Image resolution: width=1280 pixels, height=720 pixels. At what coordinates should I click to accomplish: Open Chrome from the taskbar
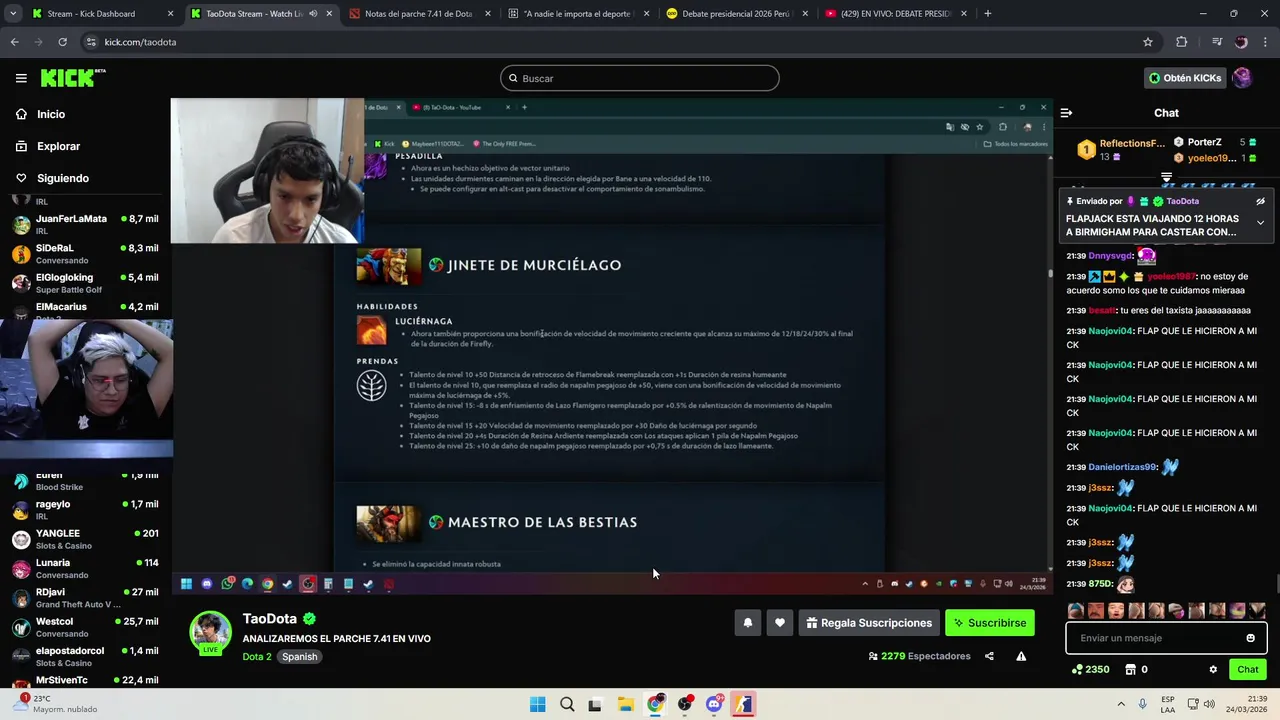point(655,704)
